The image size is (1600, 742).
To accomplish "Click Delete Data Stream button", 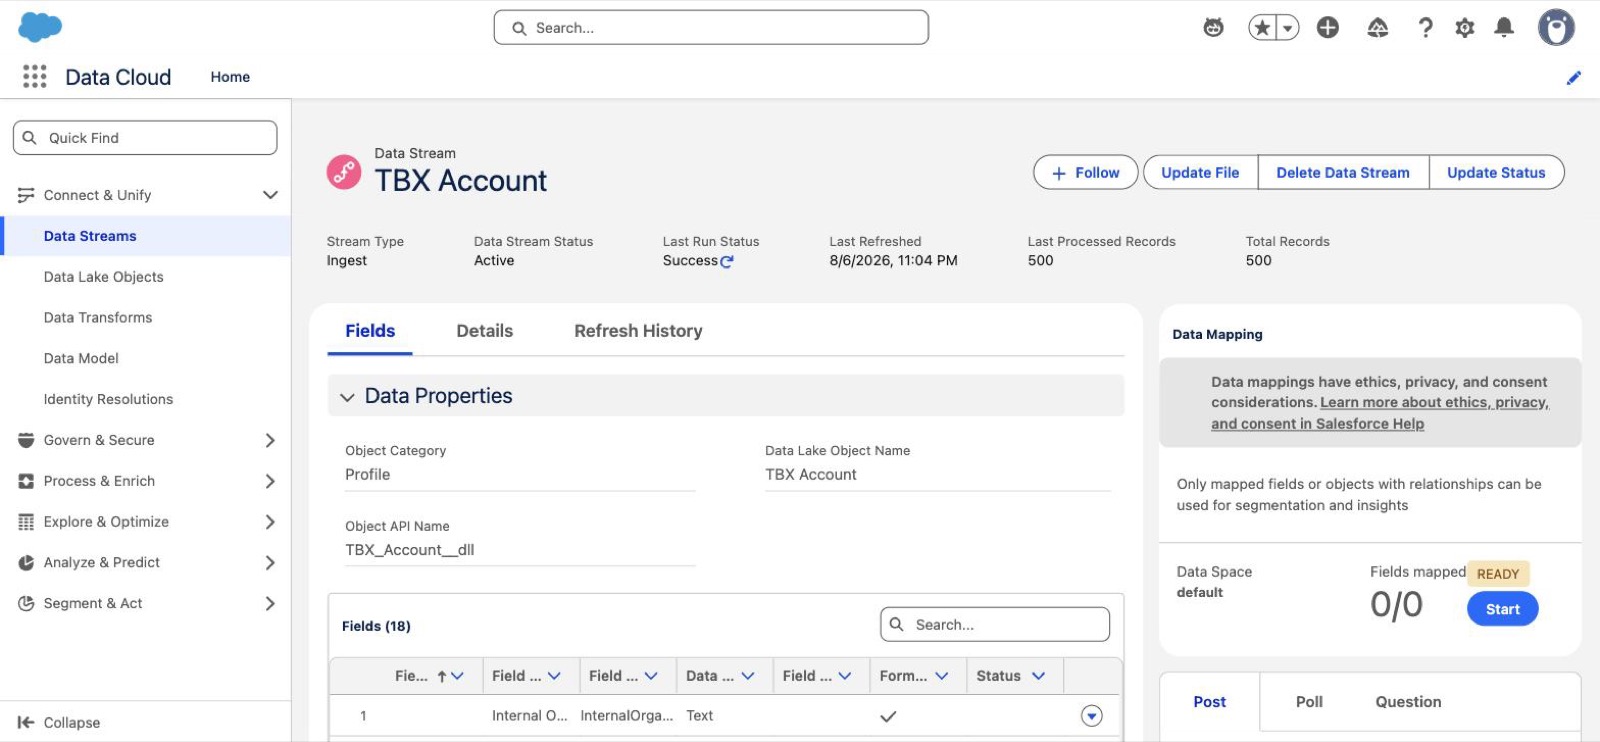I will pos(1343,173).
